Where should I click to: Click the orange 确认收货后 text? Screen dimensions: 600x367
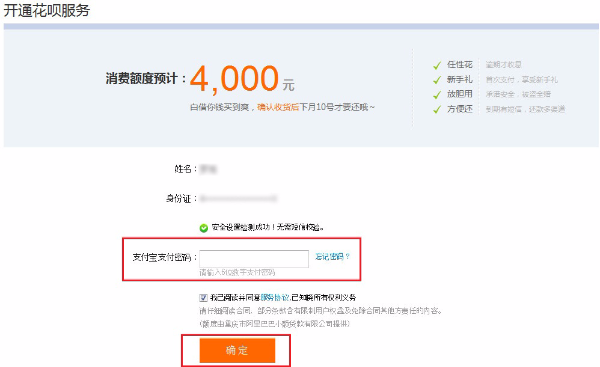[278, 107]
